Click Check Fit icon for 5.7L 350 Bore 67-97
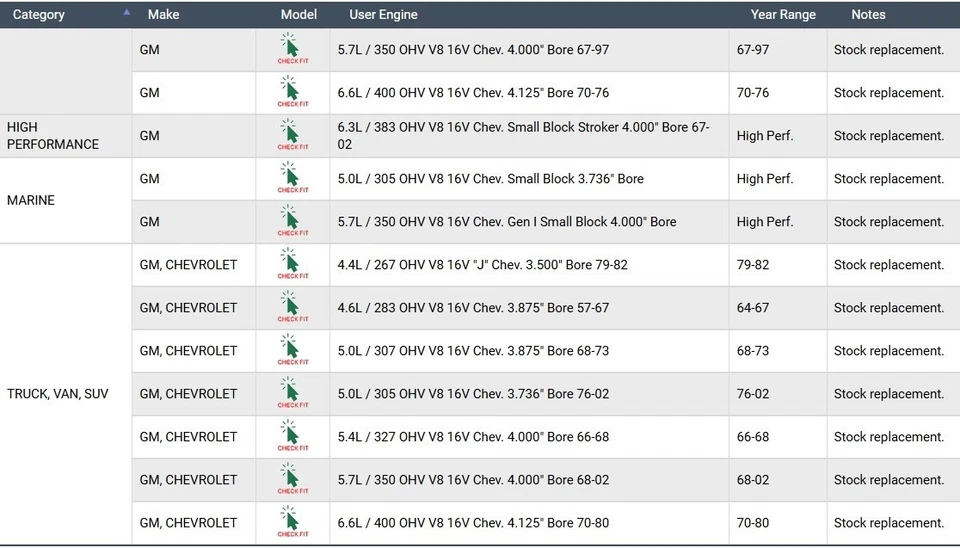Viewport: 960px width, 548px height. point(292,49)
